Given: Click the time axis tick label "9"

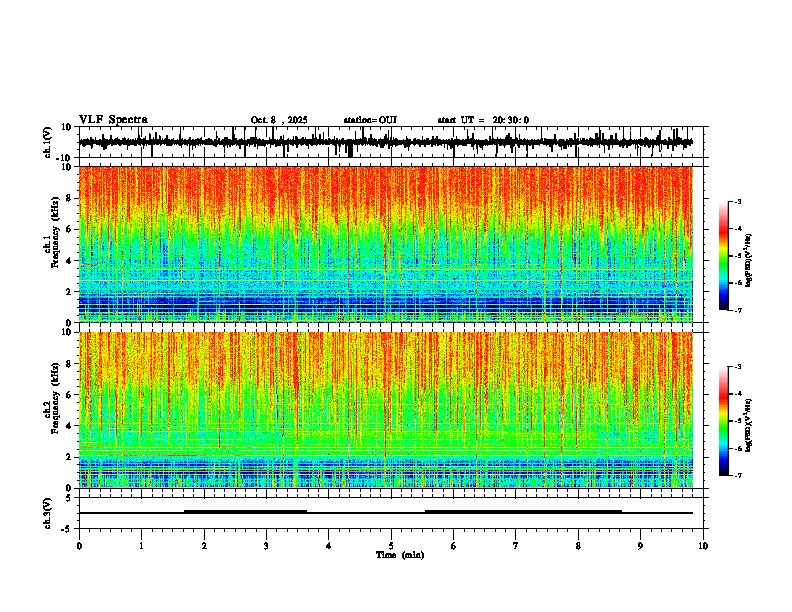Looking at the screenshot, I should pyautogui.click(x=640, y=546).
